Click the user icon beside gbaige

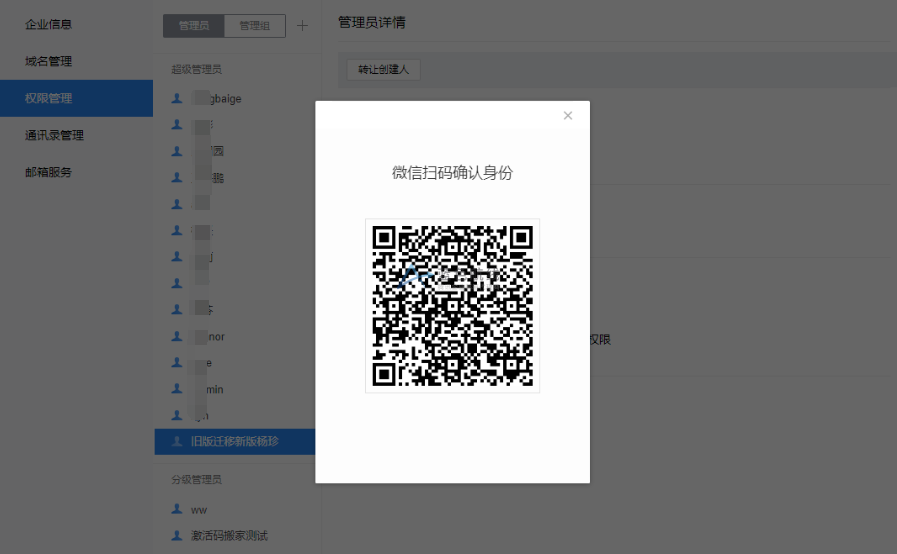click(x=177, y=98)
